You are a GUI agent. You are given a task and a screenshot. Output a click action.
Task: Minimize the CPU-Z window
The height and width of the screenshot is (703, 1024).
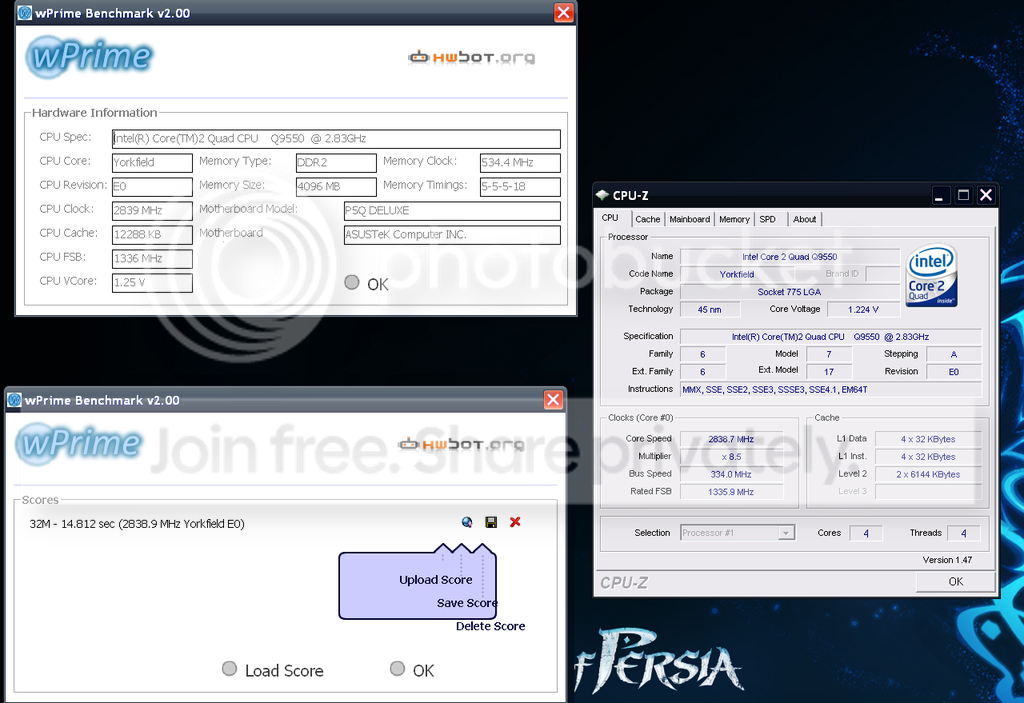(x=938, y=195)
